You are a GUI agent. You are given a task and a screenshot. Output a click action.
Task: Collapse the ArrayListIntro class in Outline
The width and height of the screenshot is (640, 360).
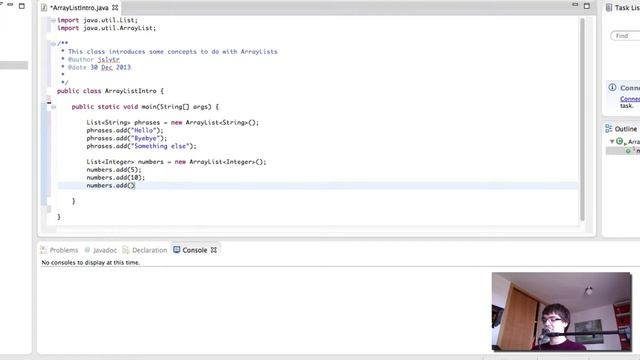pyautogui.click(x=612, y=141)
